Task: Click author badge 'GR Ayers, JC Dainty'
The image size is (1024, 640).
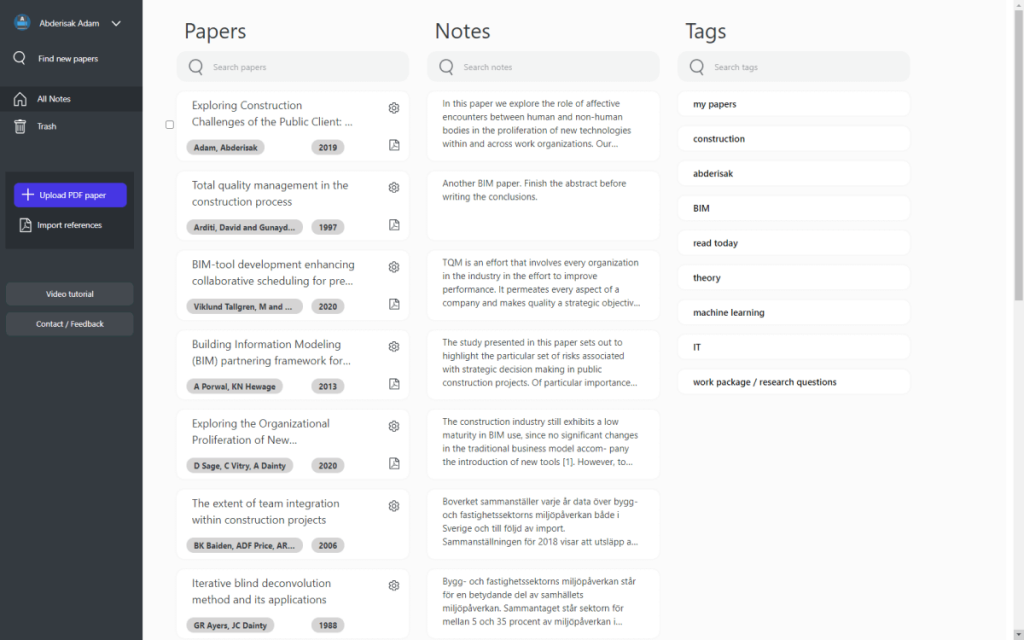Action: point(231,625)
